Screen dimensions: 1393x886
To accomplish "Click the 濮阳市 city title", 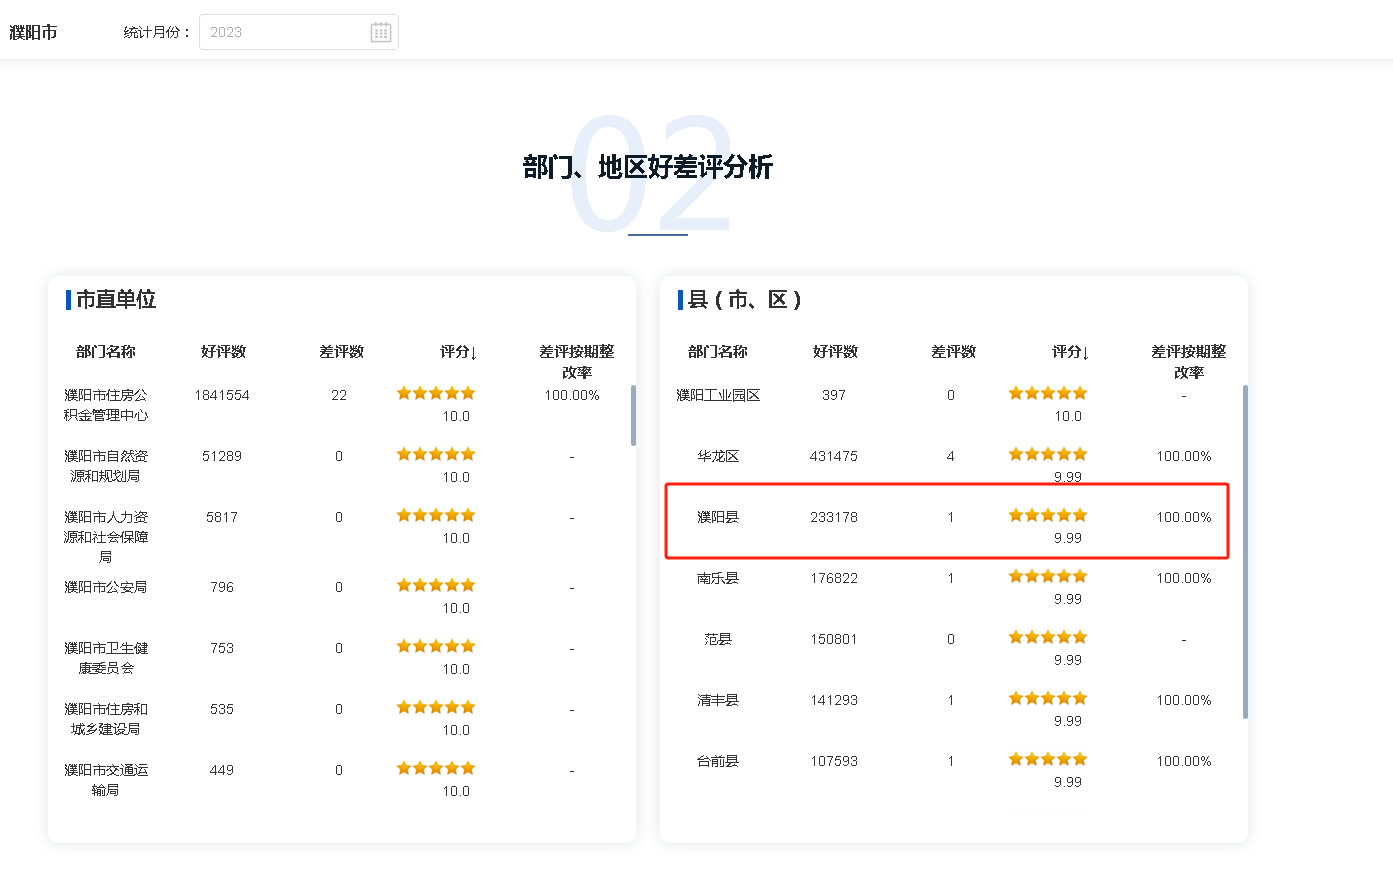I will 34,32.
